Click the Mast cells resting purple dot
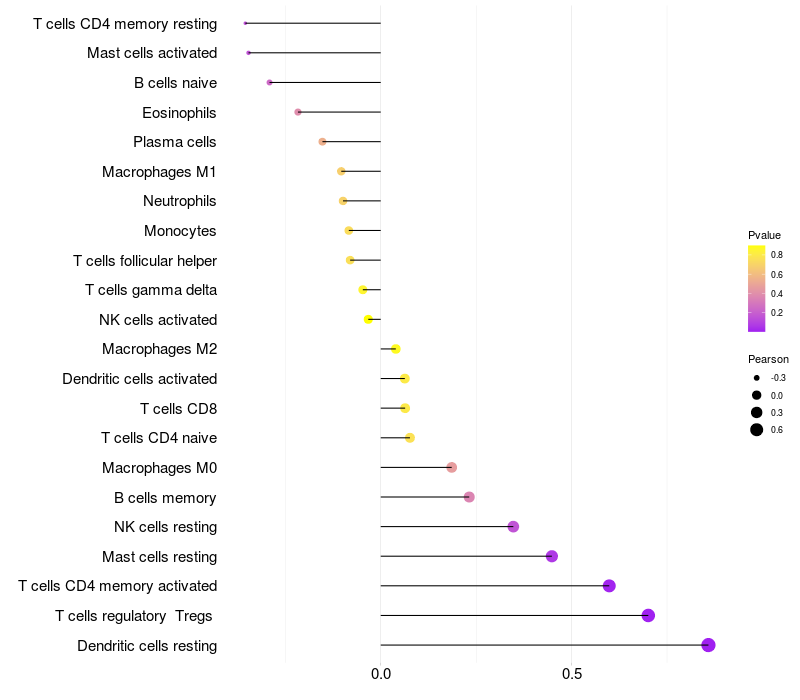The width and height of the screenshot is (800, 700). click(x=551, y=556)
